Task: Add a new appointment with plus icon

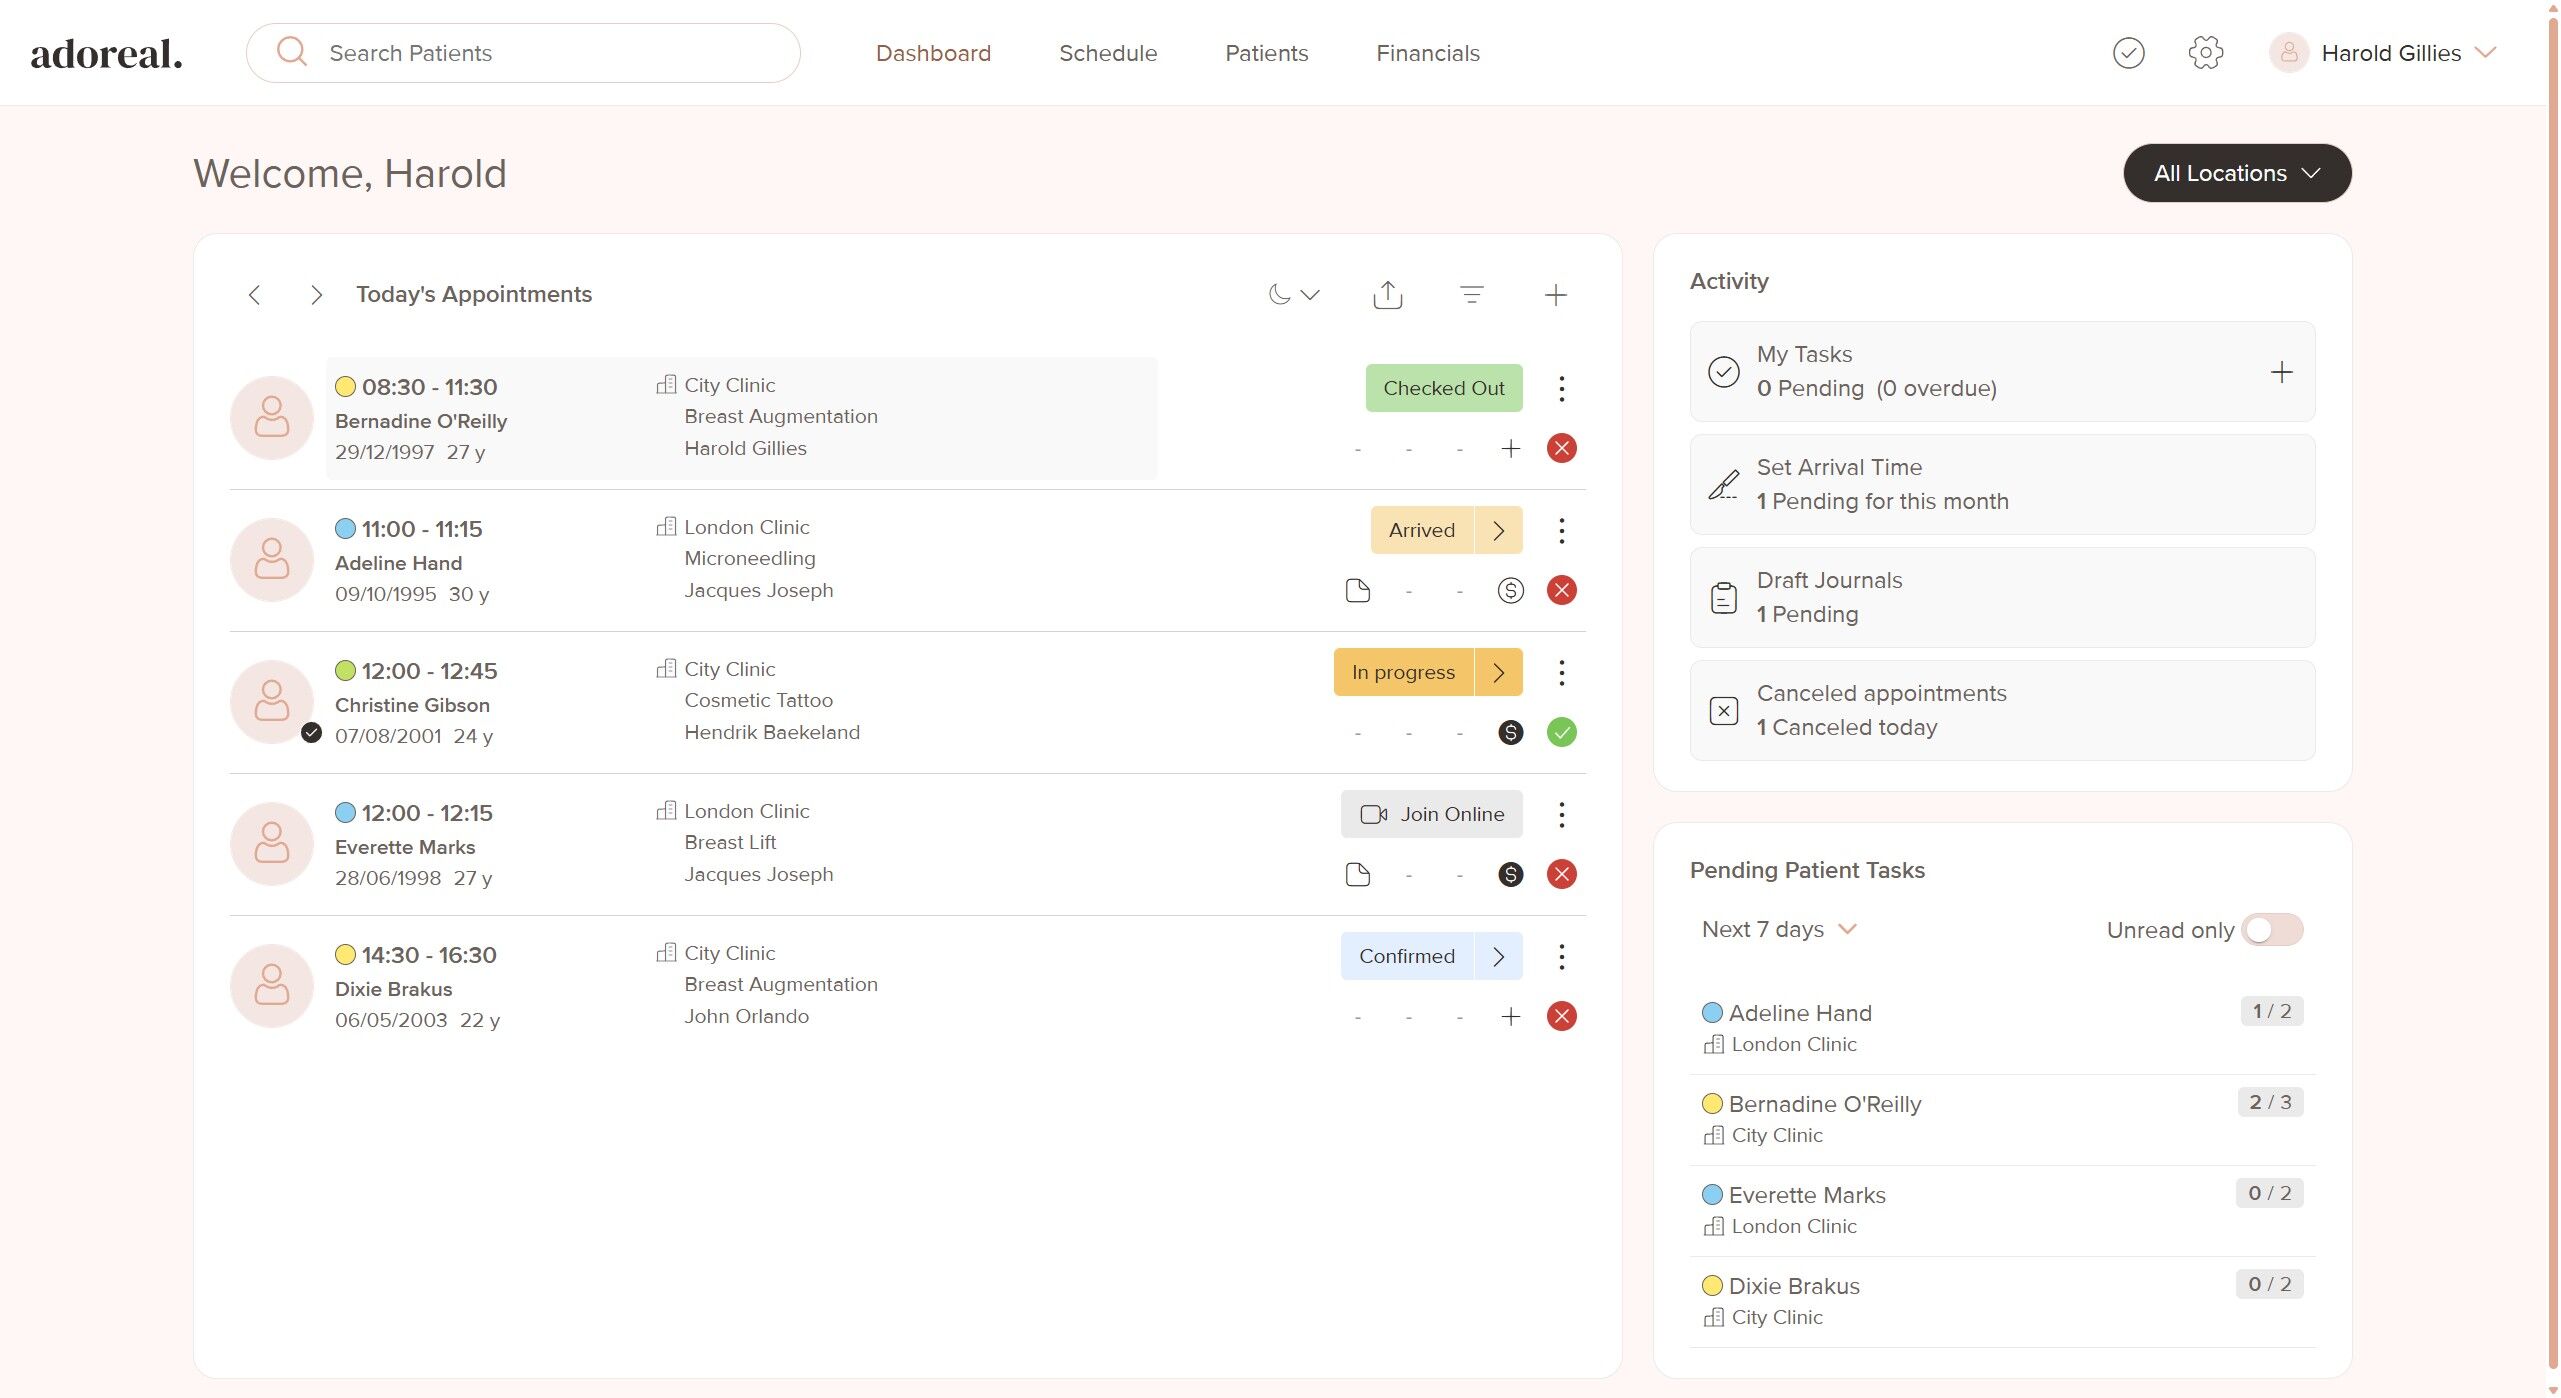Action: click(1555, 295)
